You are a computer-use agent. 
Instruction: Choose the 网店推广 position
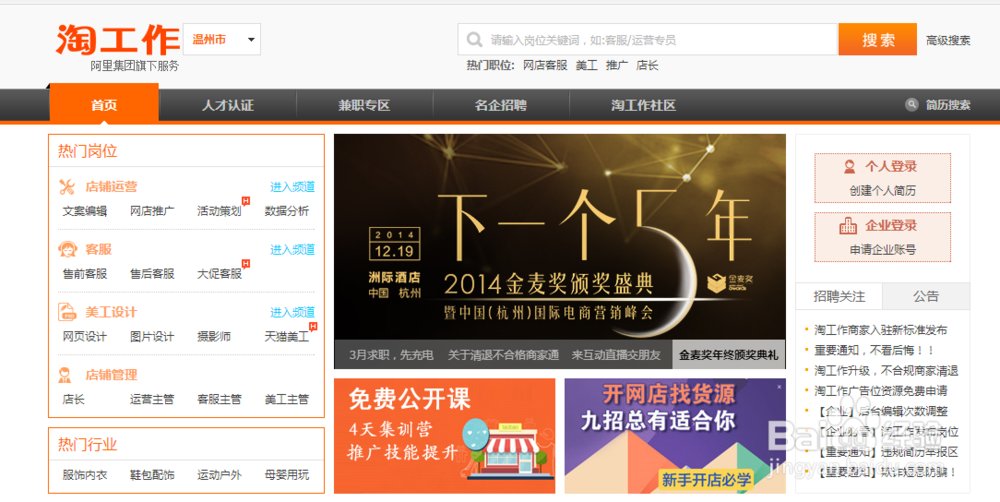click(152, 211)
